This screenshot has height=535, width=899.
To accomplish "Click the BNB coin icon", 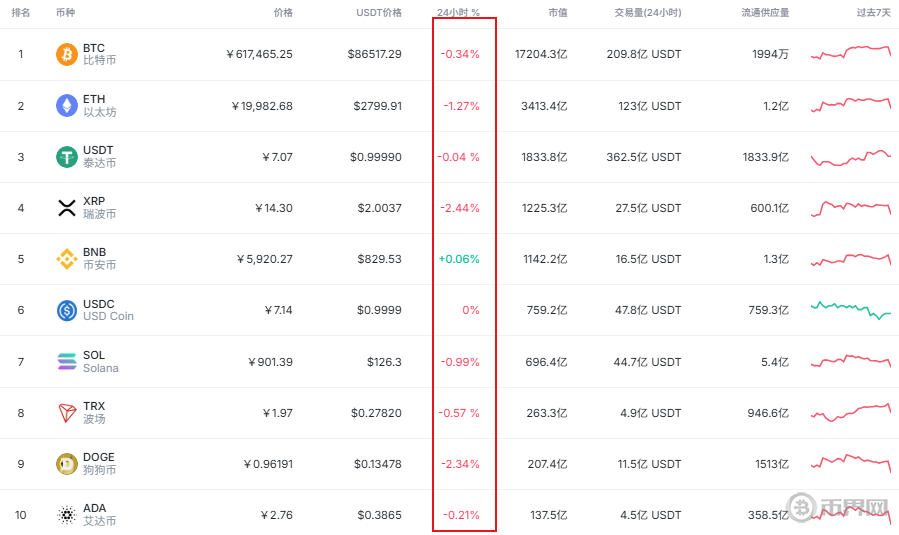I will [67, 259].
